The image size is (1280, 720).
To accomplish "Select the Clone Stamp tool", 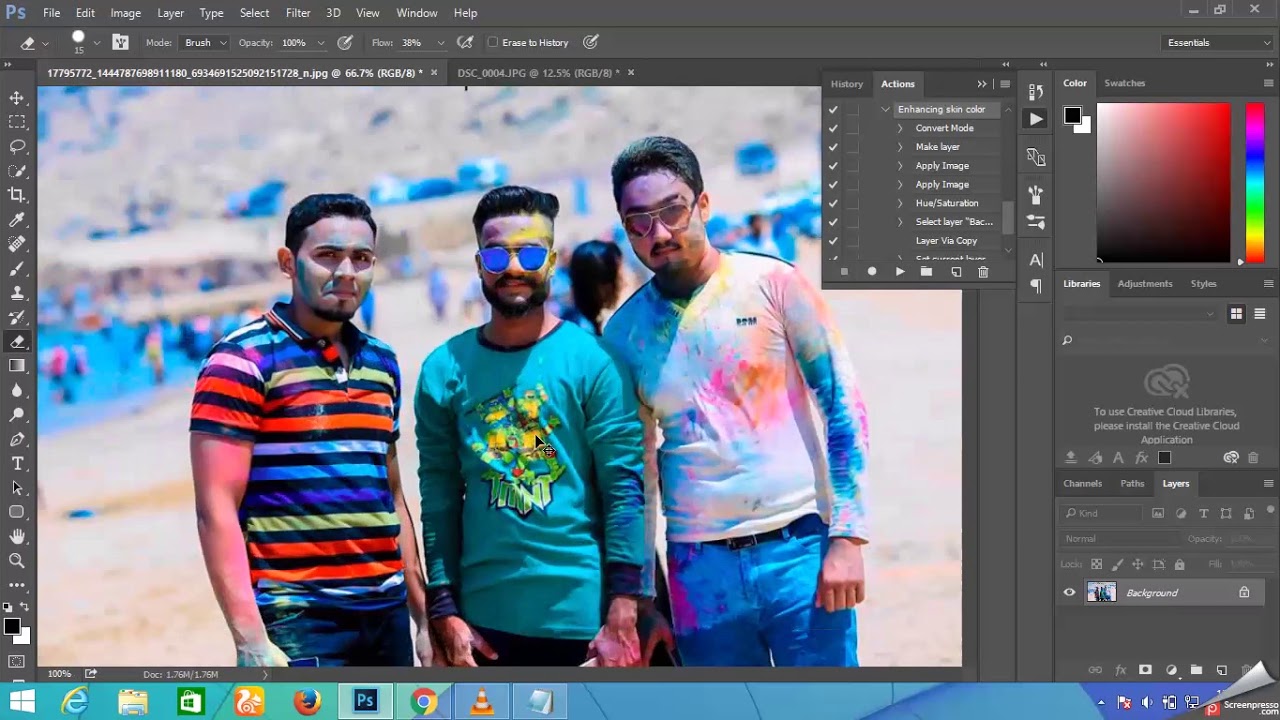I will (x=17, y=293).
